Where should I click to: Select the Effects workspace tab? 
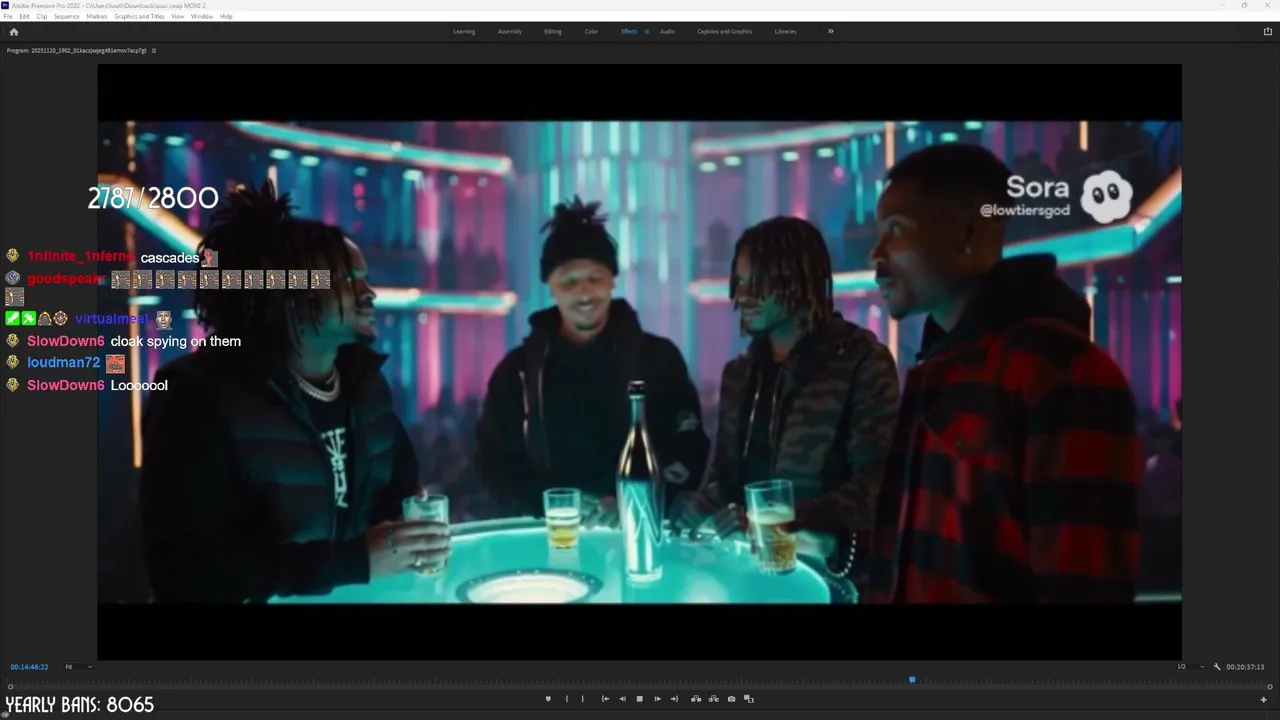coord(629,32)
